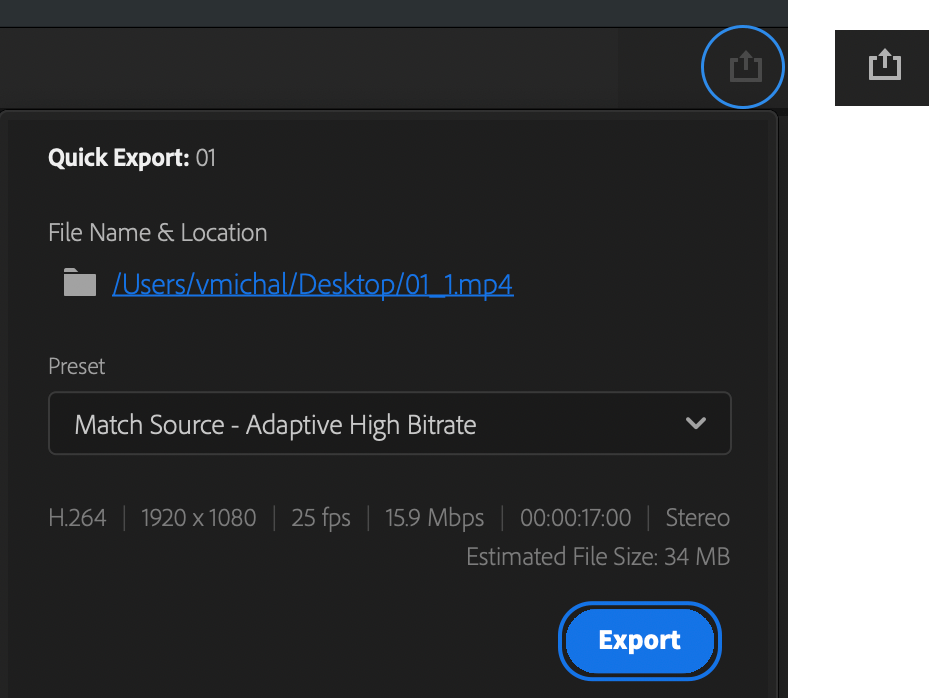
Task: Click the Quick Export: 01 heading
Action: 132,158
